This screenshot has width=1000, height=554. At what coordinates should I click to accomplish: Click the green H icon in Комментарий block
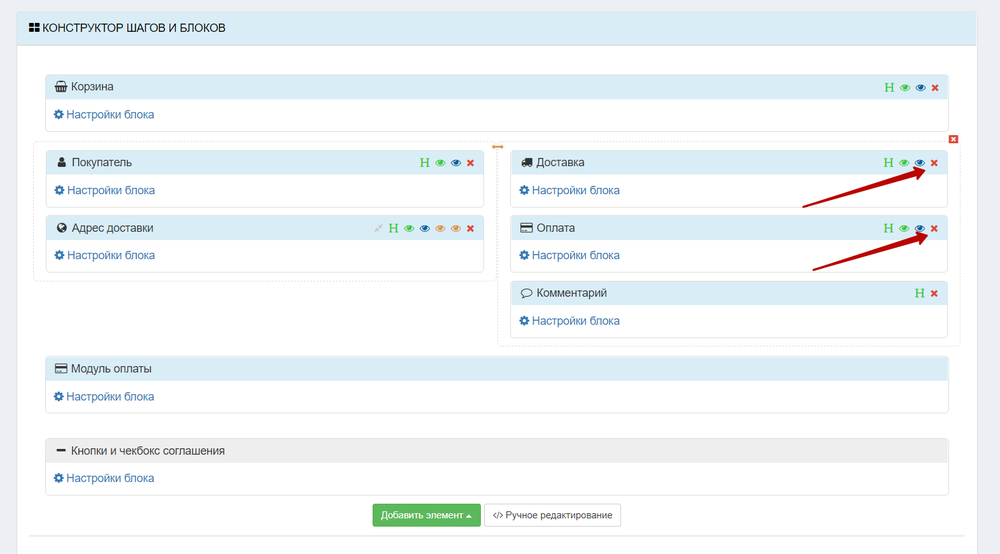tap(920, 293)
